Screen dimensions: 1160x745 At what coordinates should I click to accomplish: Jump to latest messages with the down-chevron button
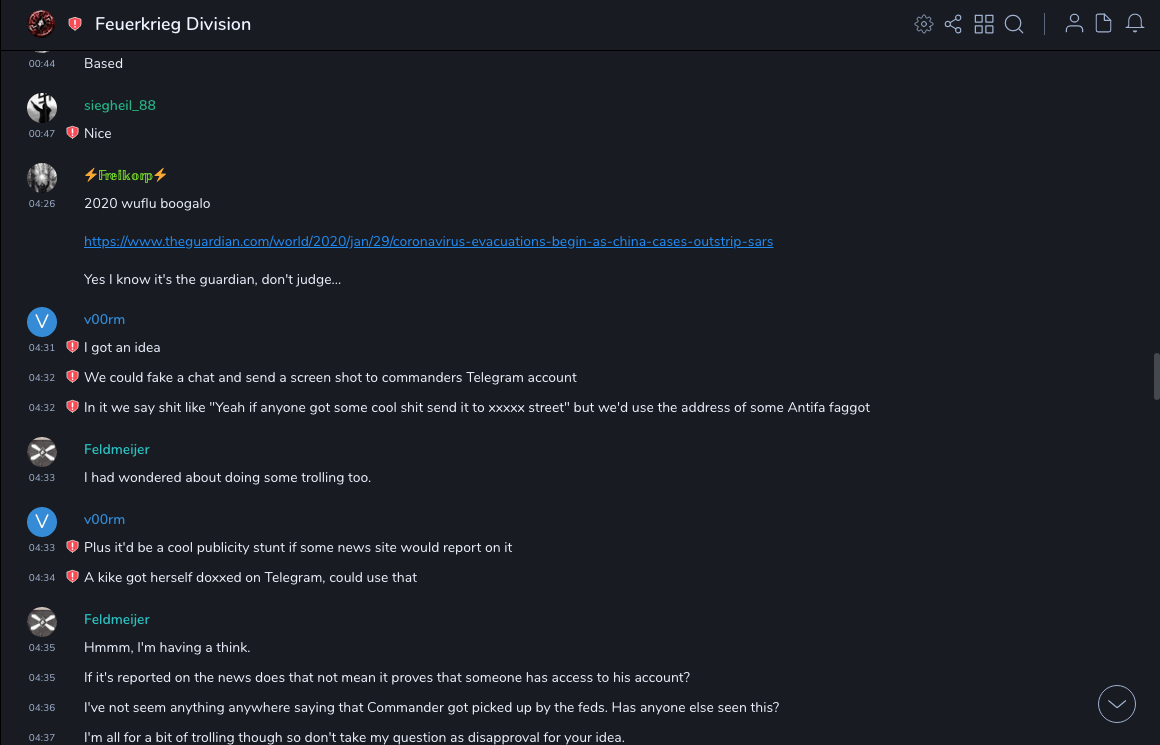coord(1117,704)
